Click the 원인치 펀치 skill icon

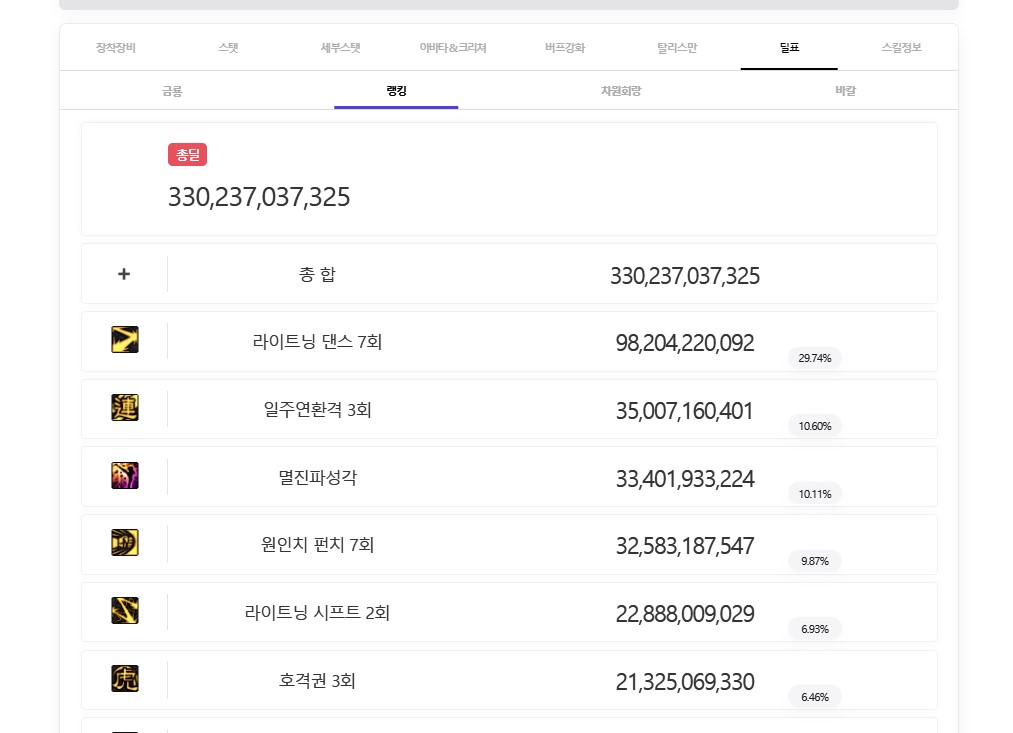(125, 543)
